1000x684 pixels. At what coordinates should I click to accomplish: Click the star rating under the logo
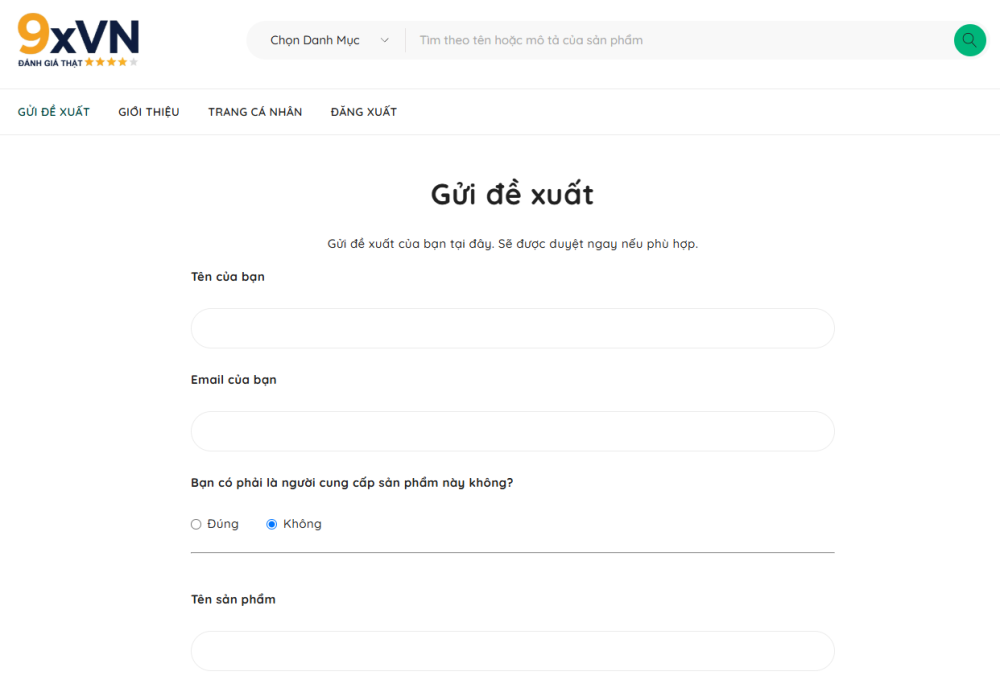click(x=111, y=62)
